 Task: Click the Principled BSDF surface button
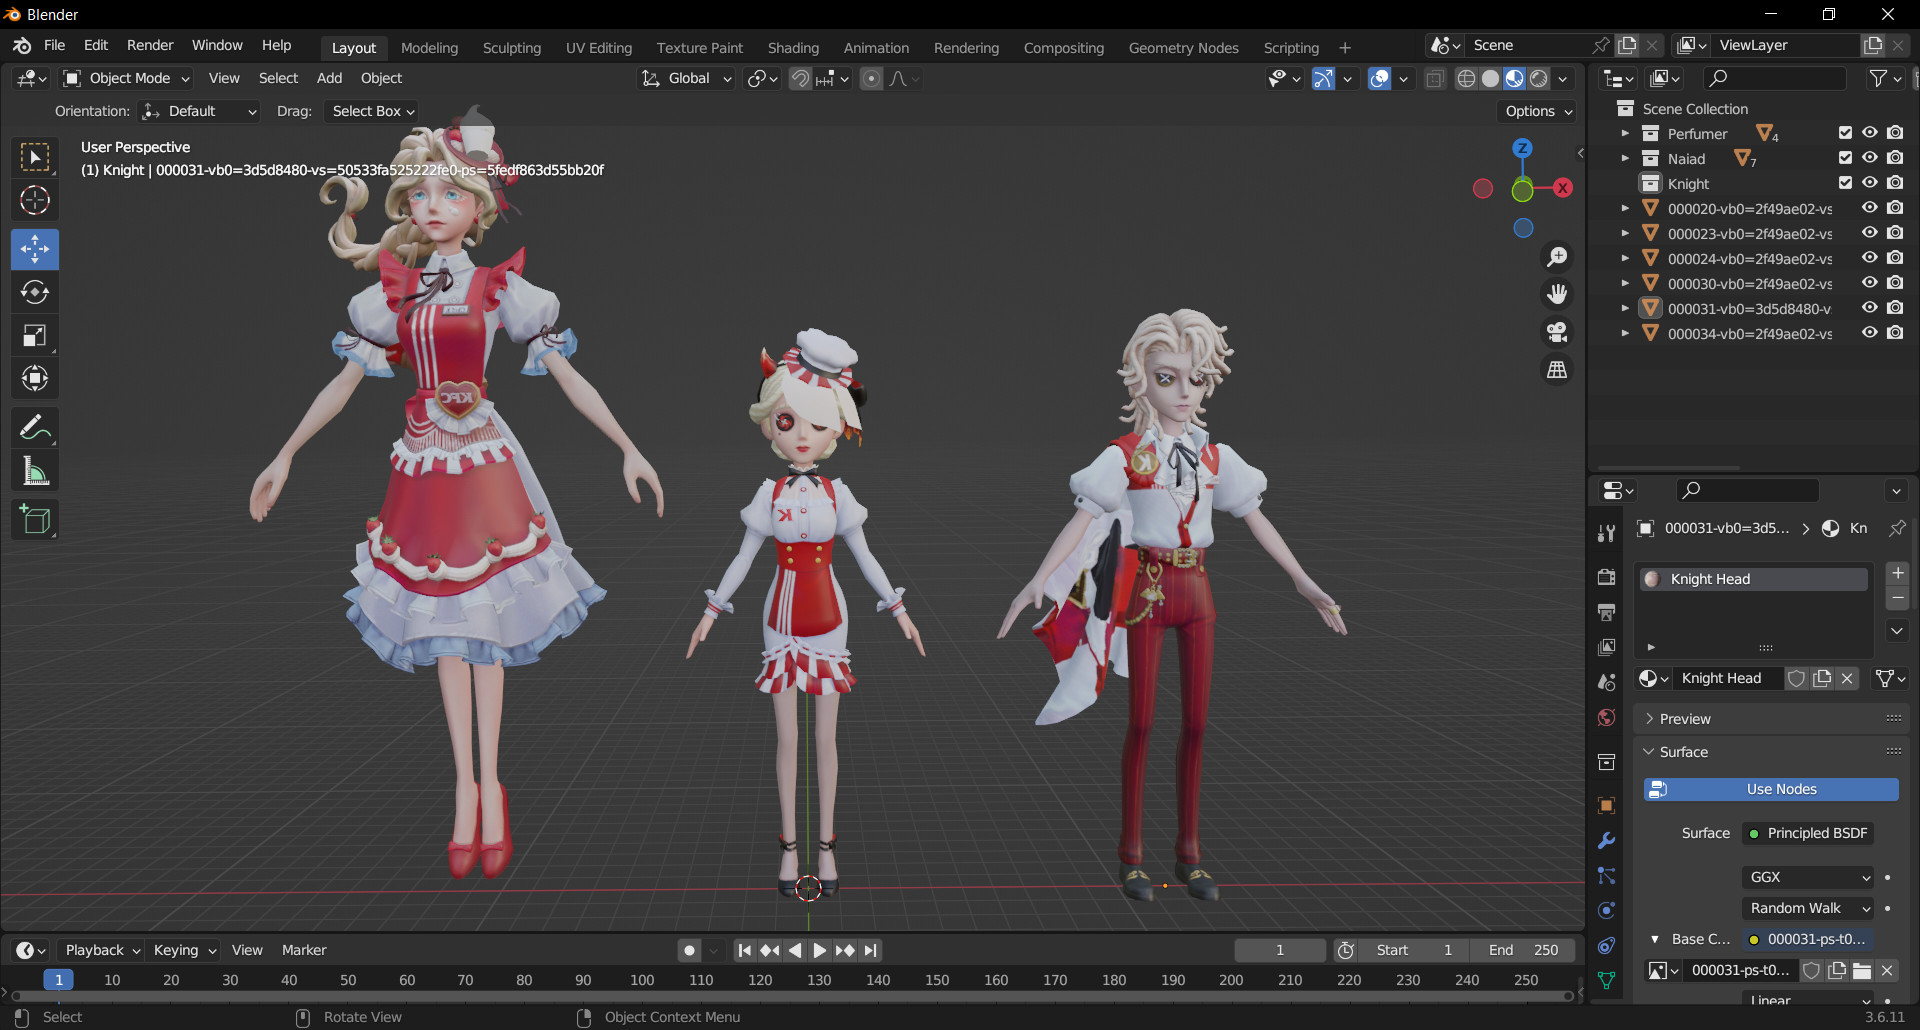pyautogui.click(x=1807, y=832)
